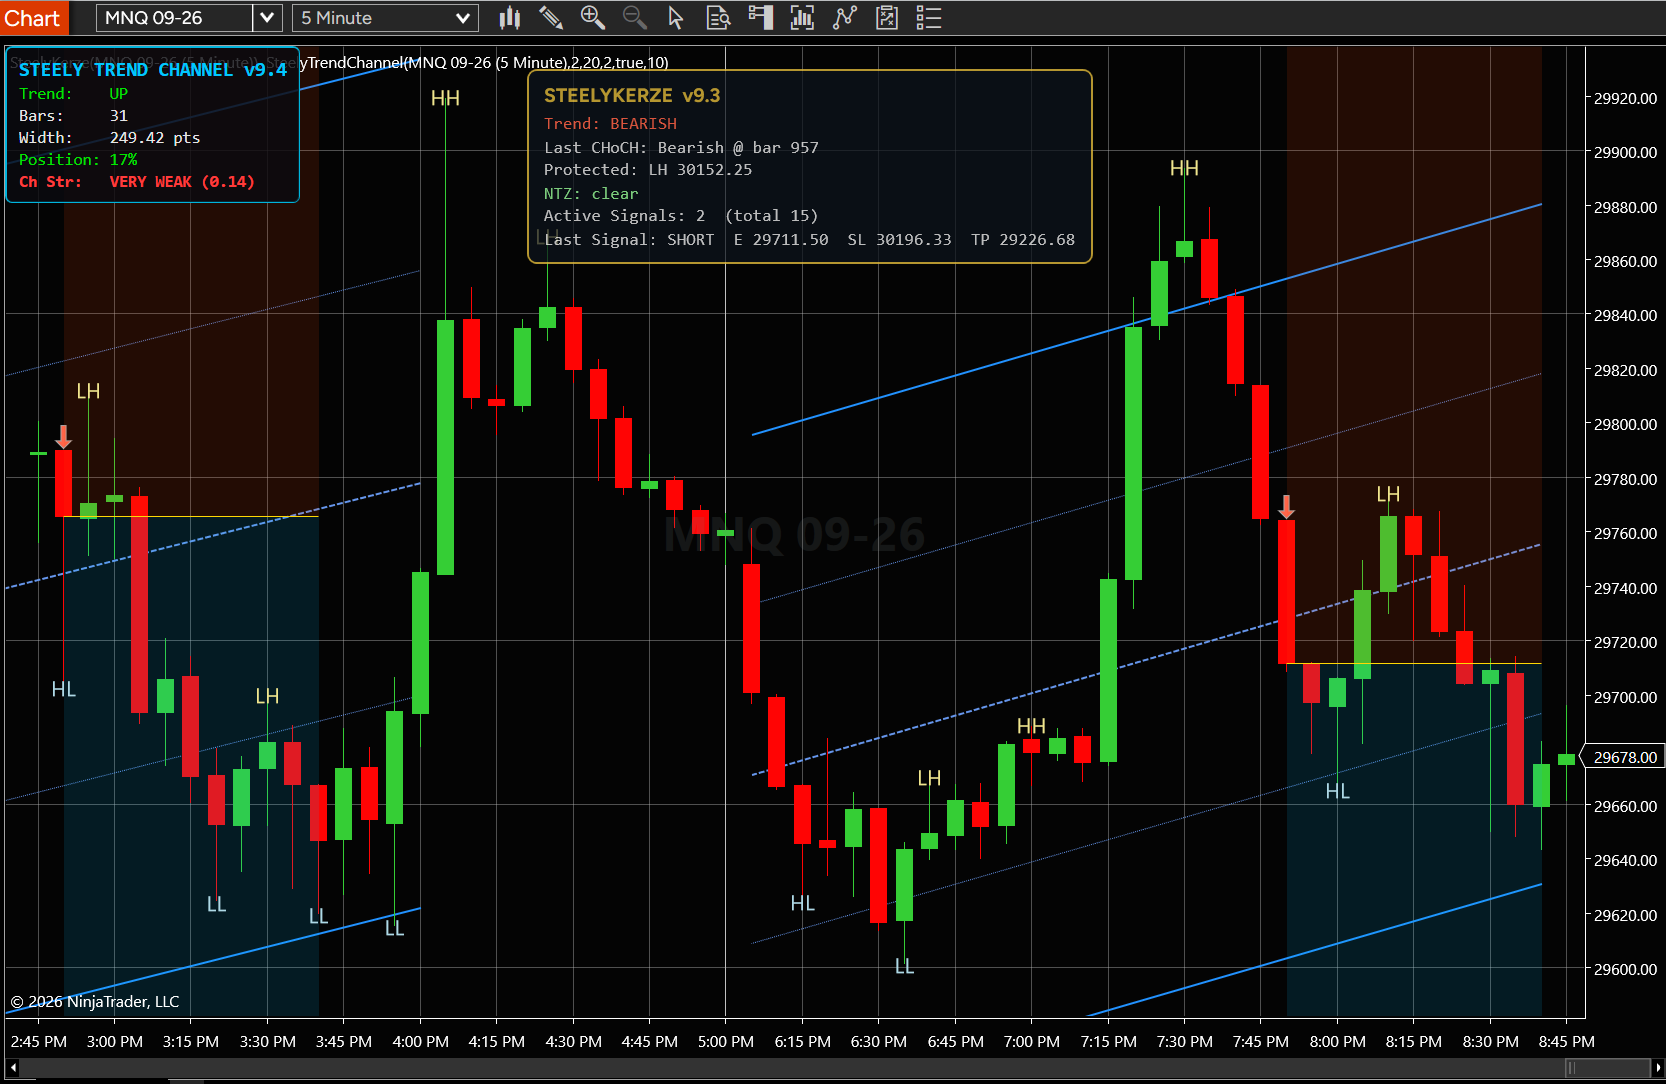
Task: Click the 7:30 PM time axis label
Action: (1185, 1041)
